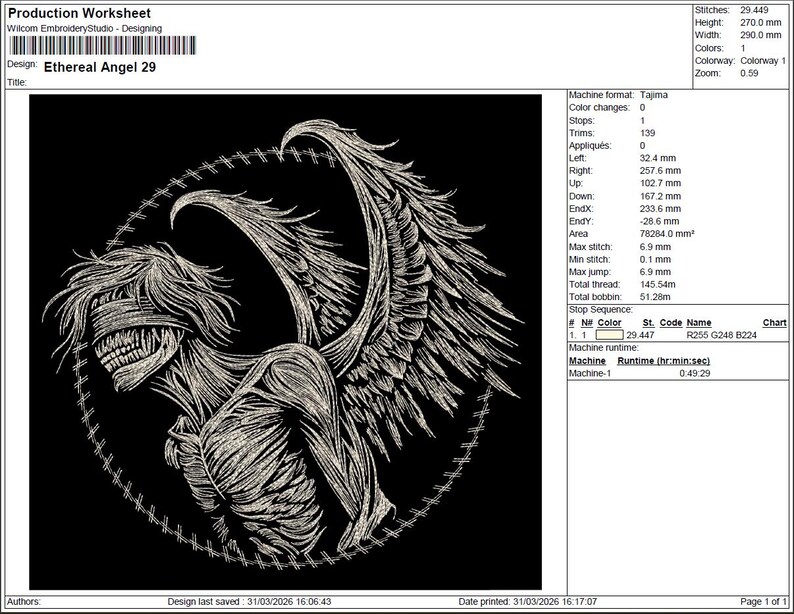Click the Left value 32.4 mm
This screenshot has width=794, height=614.
[658, 158]
